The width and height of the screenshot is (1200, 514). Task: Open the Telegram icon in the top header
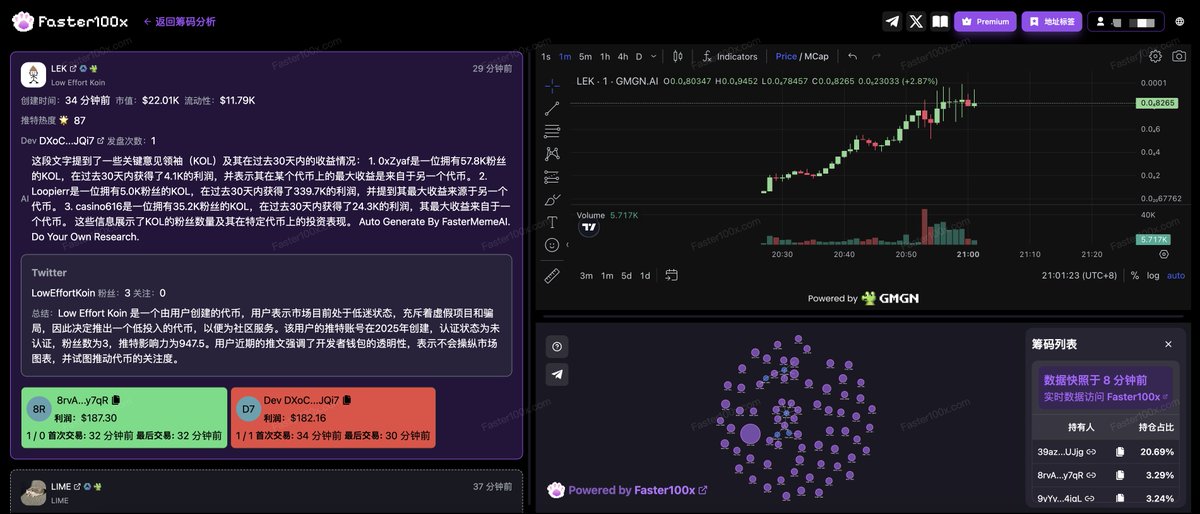click(892, 21)
